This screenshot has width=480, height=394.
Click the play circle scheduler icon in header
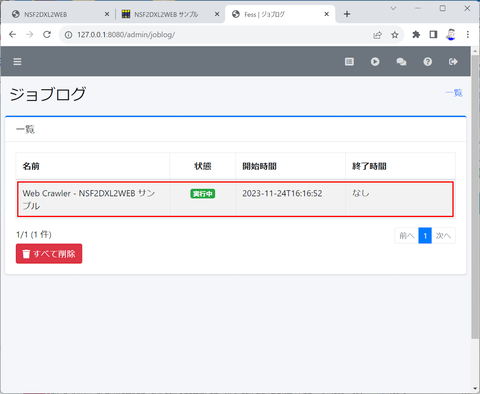point(375,62)
